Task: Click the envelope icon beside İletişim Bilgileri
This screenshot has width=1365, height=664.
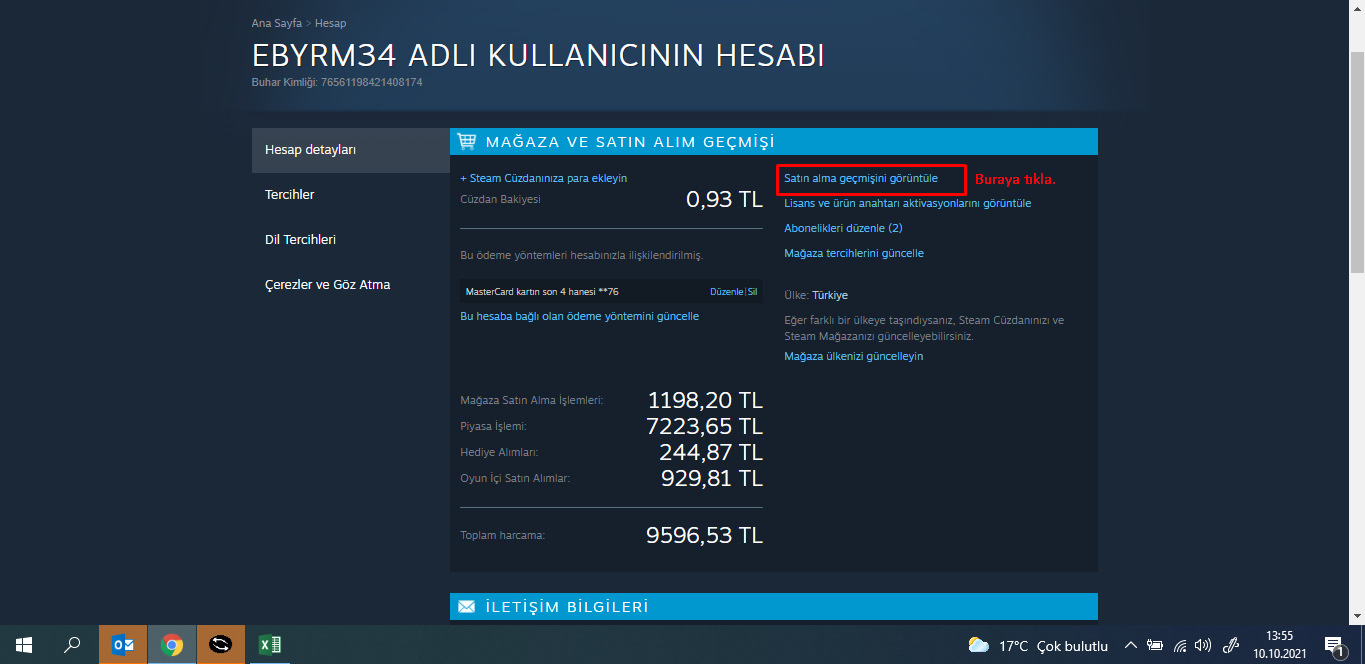Action: 466,606
